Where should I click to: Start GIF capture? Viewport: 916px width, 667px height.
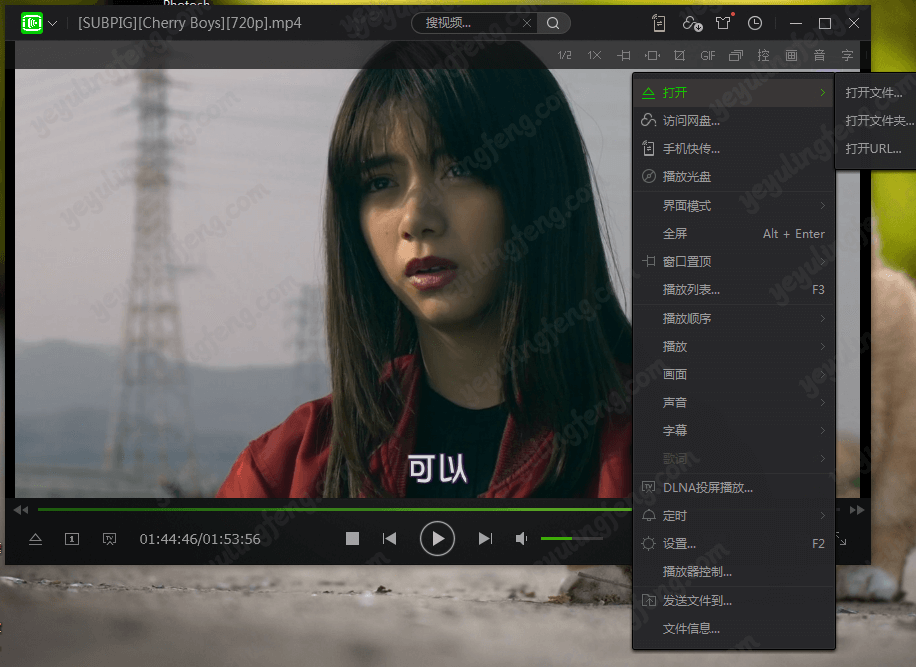coord(707,55)
